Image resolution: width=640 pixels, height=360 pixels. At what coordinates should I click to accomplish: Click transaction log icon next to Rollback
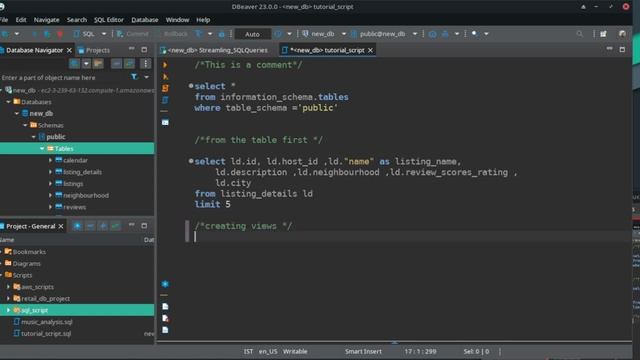tap(199, 34)
